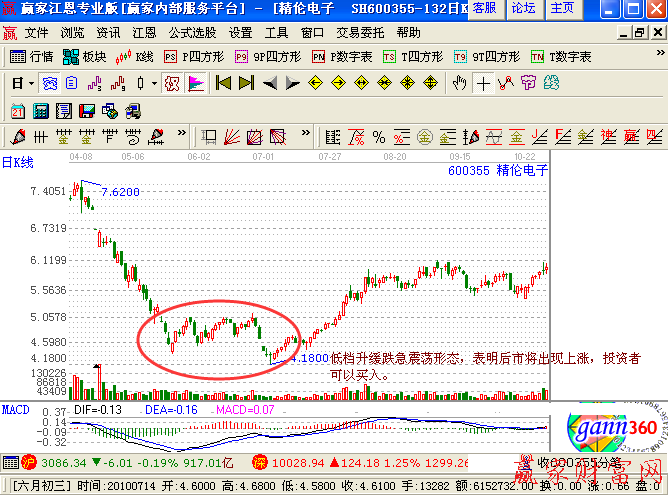Viewport: 668px width, 496px height.
Task: Click the 论坛 forum button
Action: click(524, 9)
